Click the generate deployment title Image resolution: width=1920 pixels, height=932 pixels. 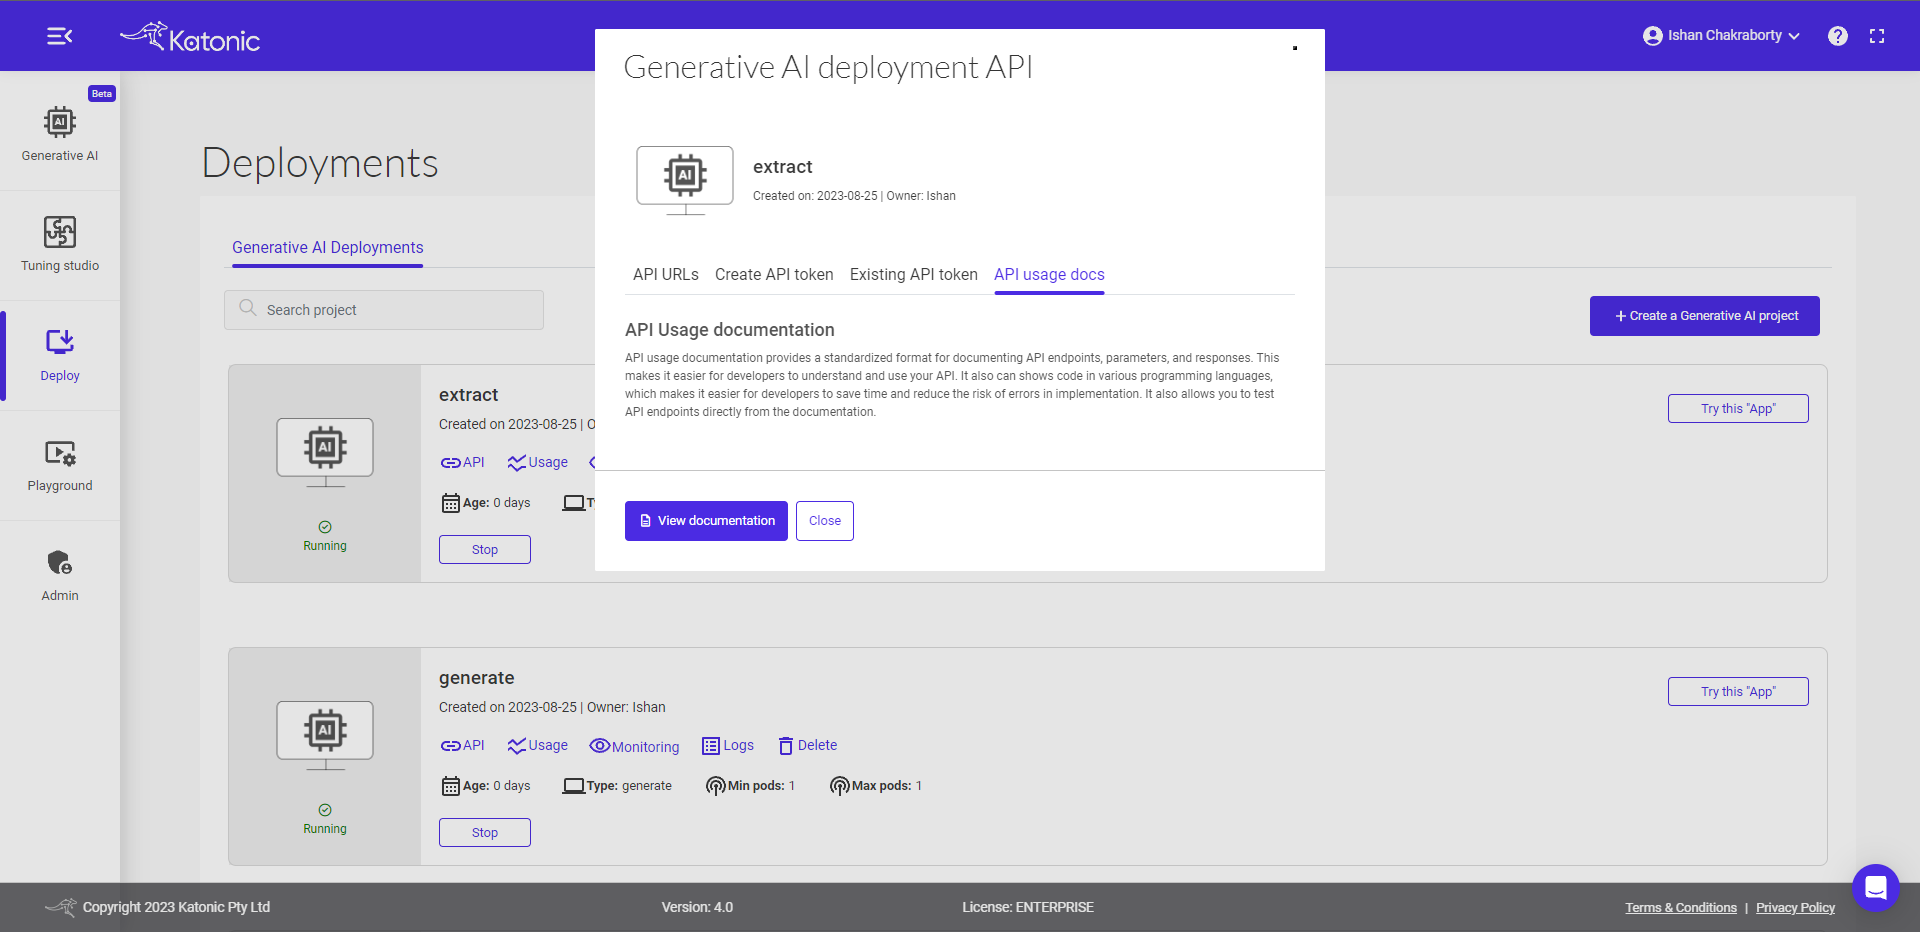476,678
